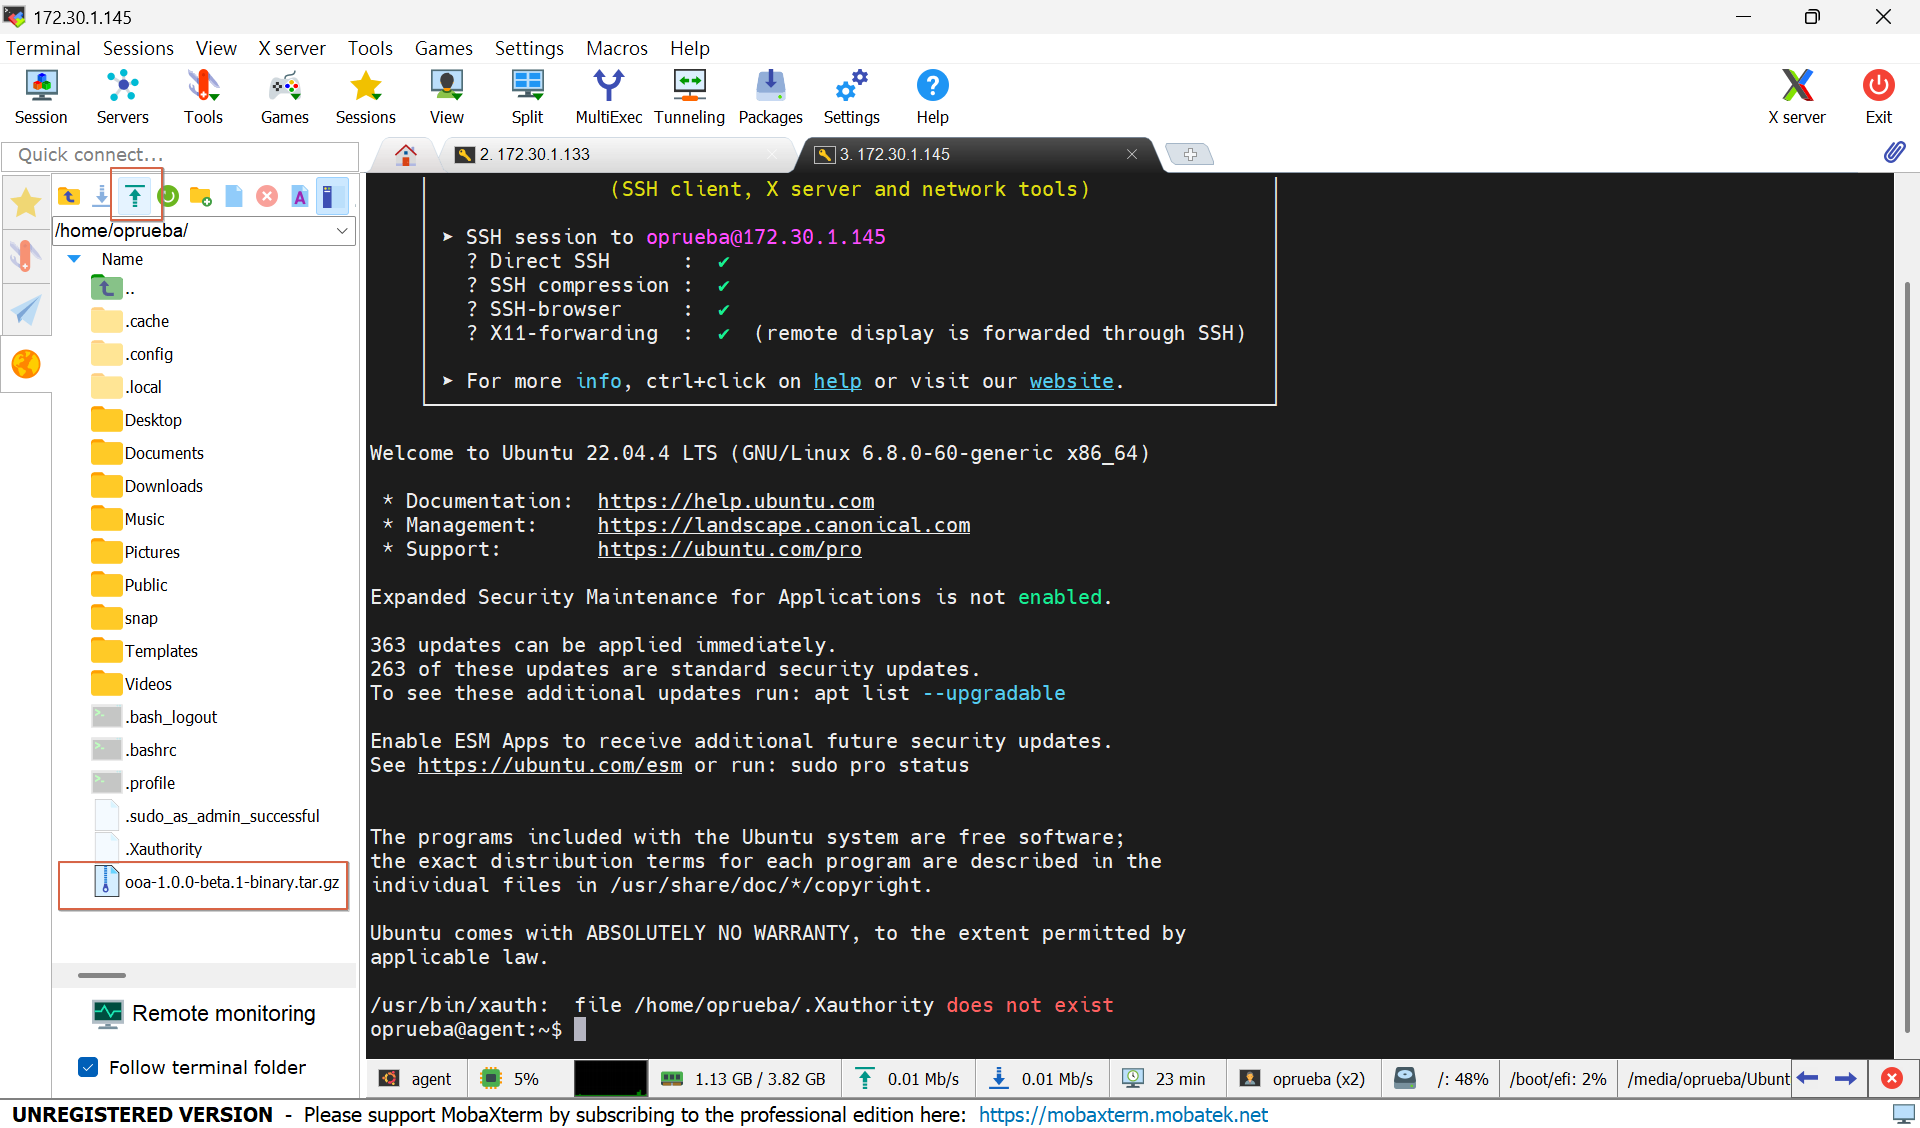Click the download selected files icon

point(101,196)
